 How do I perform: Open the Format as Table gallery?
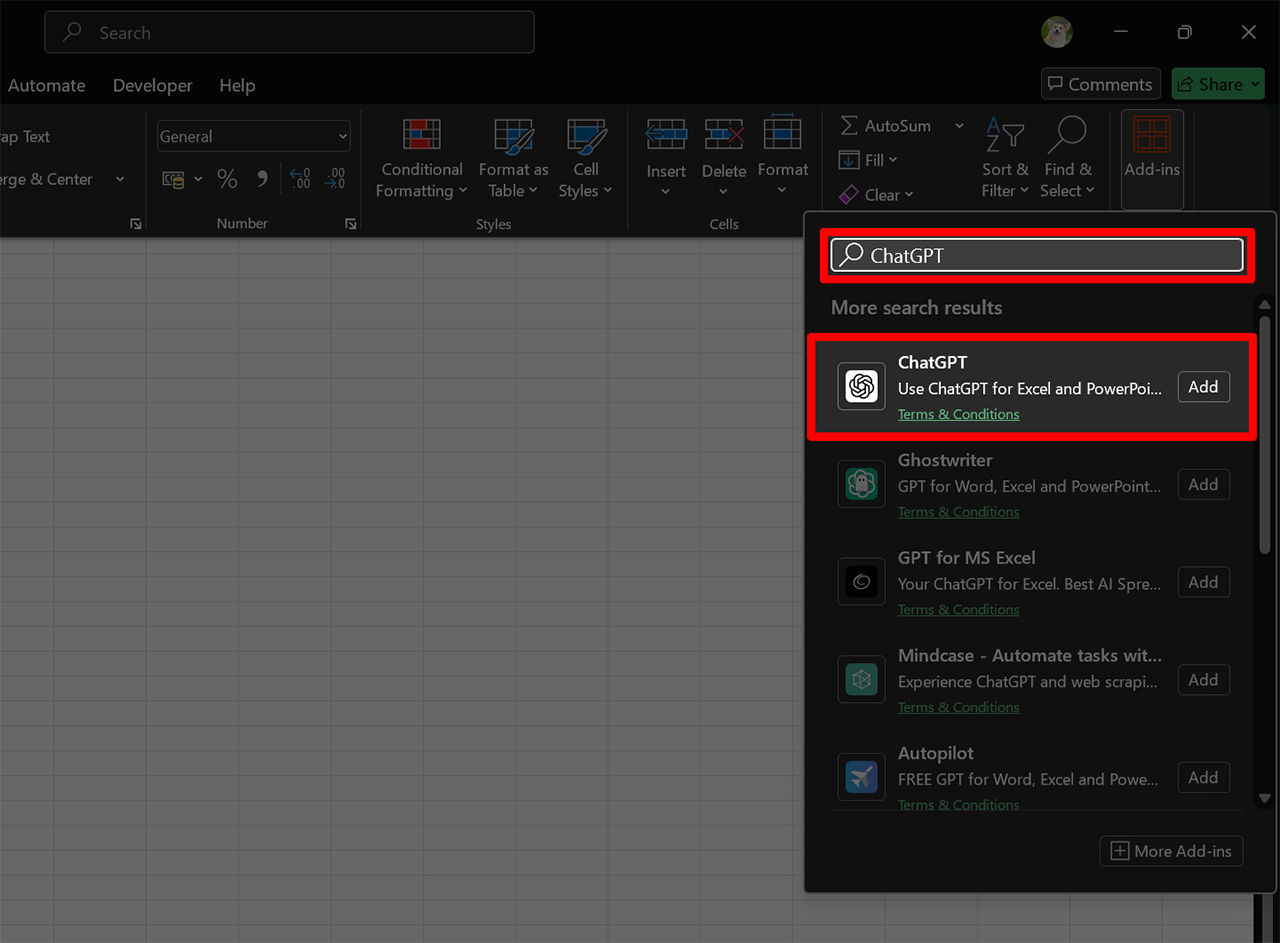pyautogui.click(x=513, y=160)
